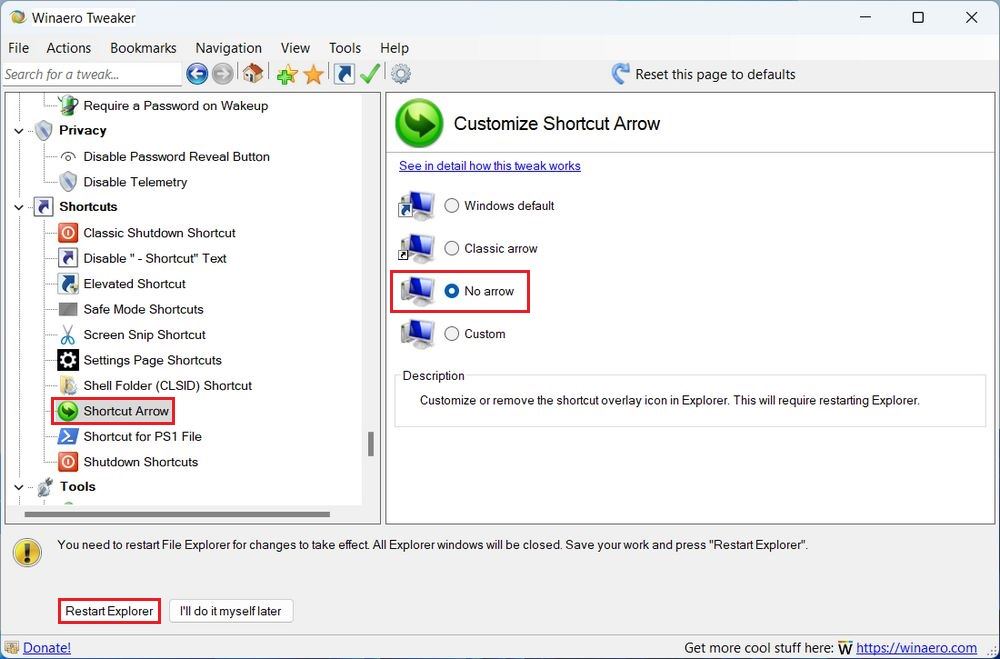
Task: Click the yellow exclamation warning icon
Action: point(27,552)
